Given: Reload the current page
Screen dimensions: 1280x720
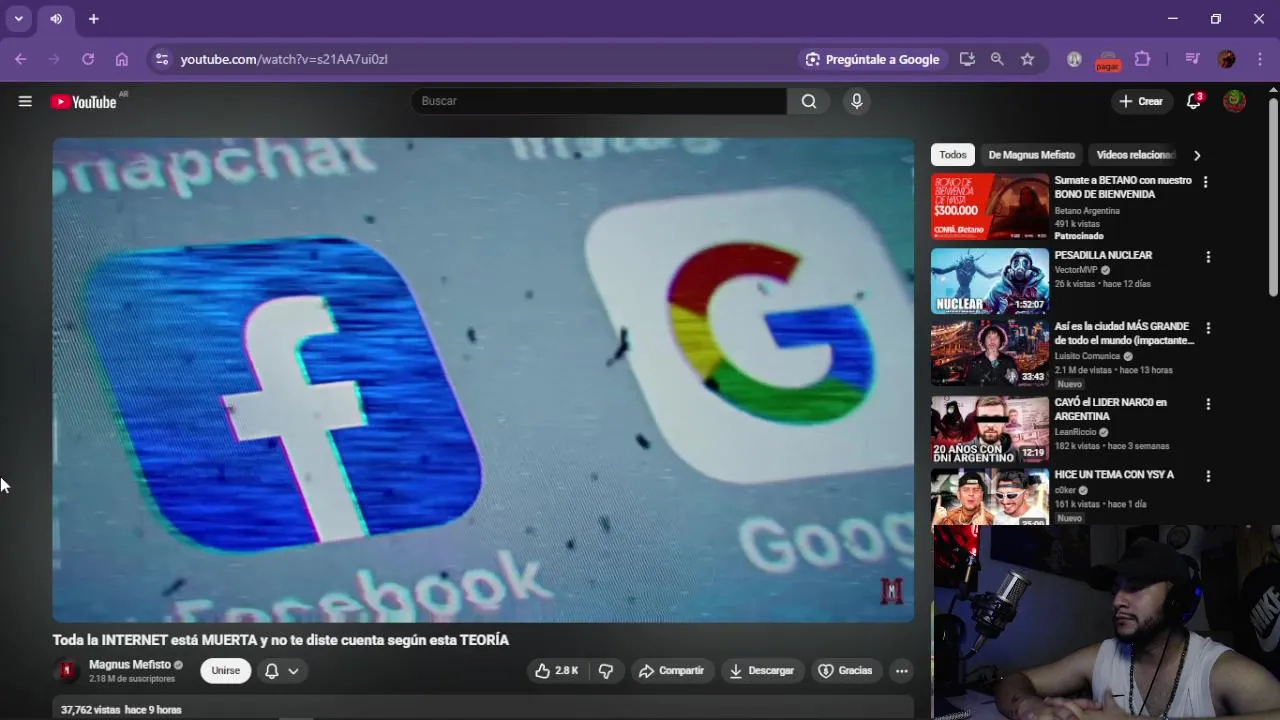Looking at the screenshot, I should point(88,59).
